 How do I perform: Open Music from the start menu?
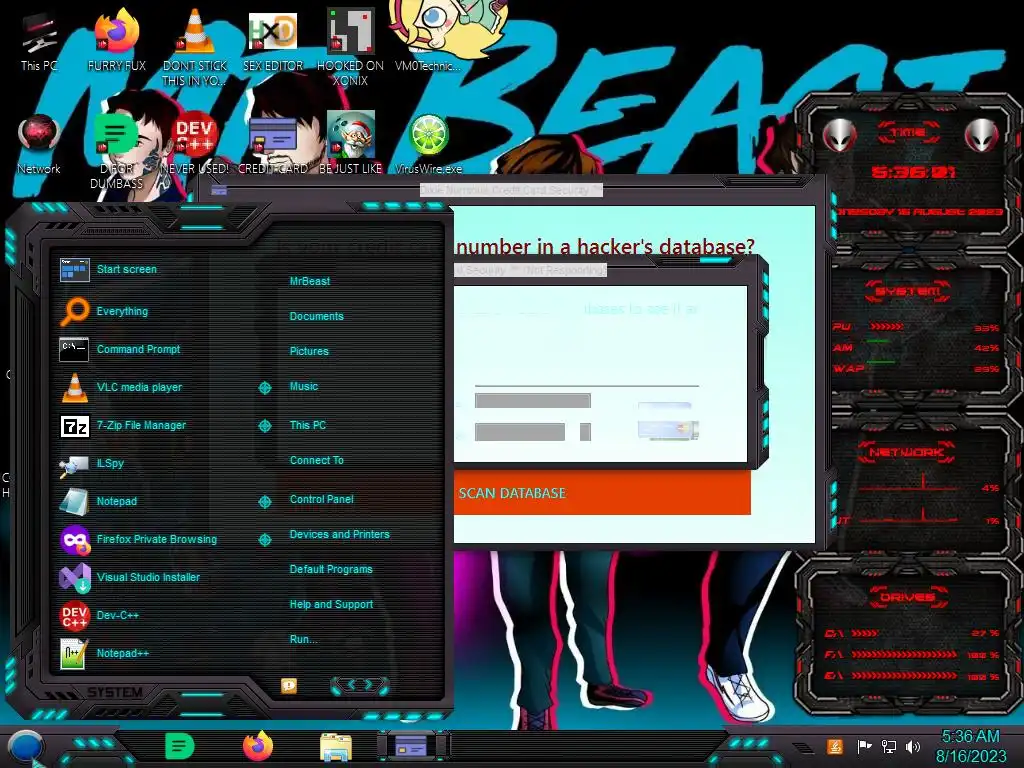pos(304,386)
